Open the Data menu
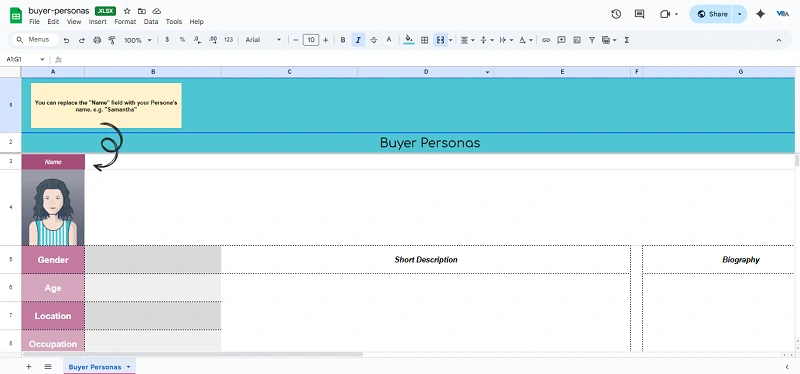 point(151,21)
